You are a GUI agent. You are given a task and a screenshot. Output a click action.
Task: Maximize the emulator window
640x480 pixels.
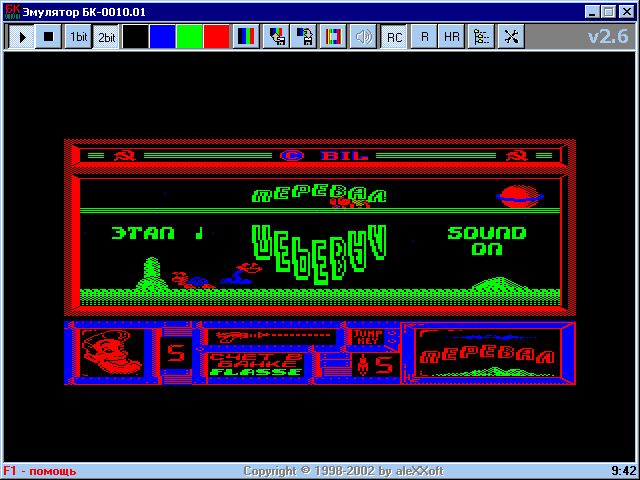[x=609, y=11]
